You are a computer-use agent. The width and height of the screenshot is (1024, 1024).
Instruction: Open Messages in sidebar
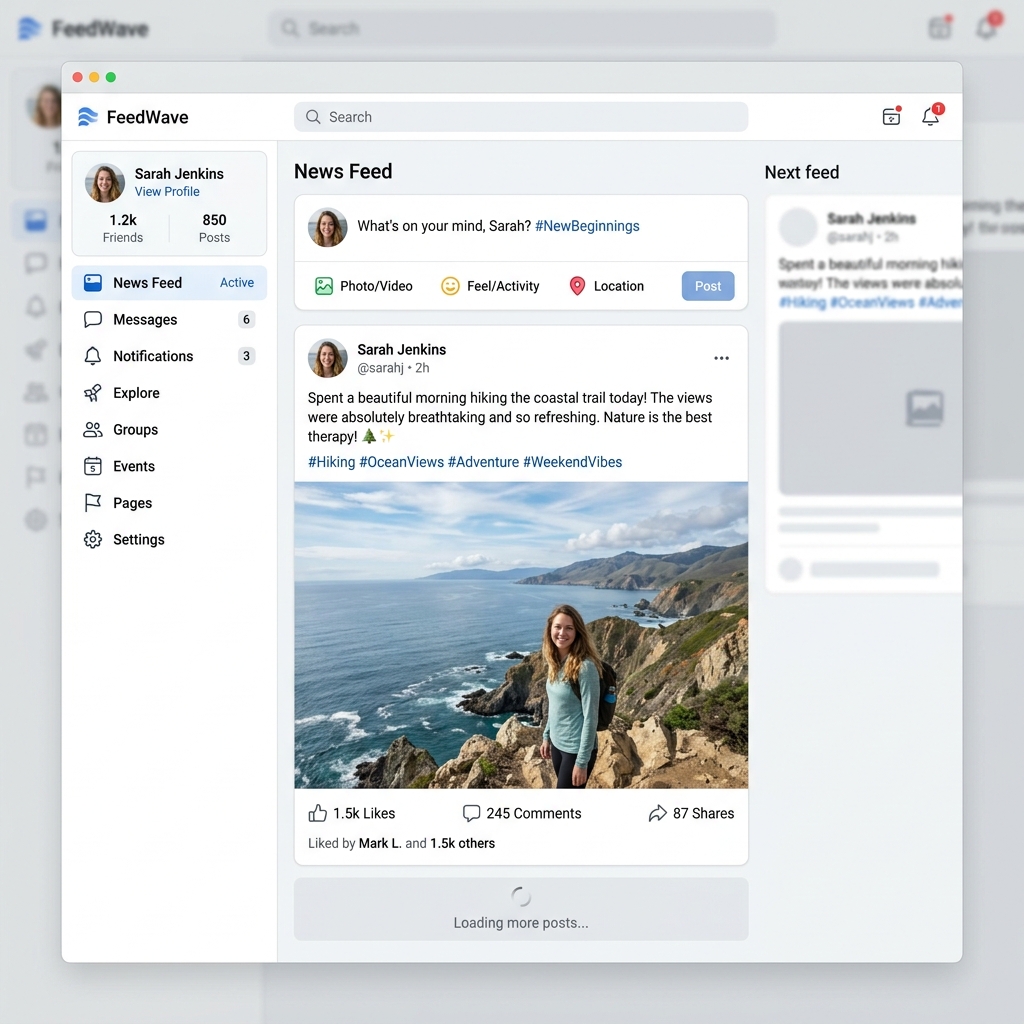(169, 319)
